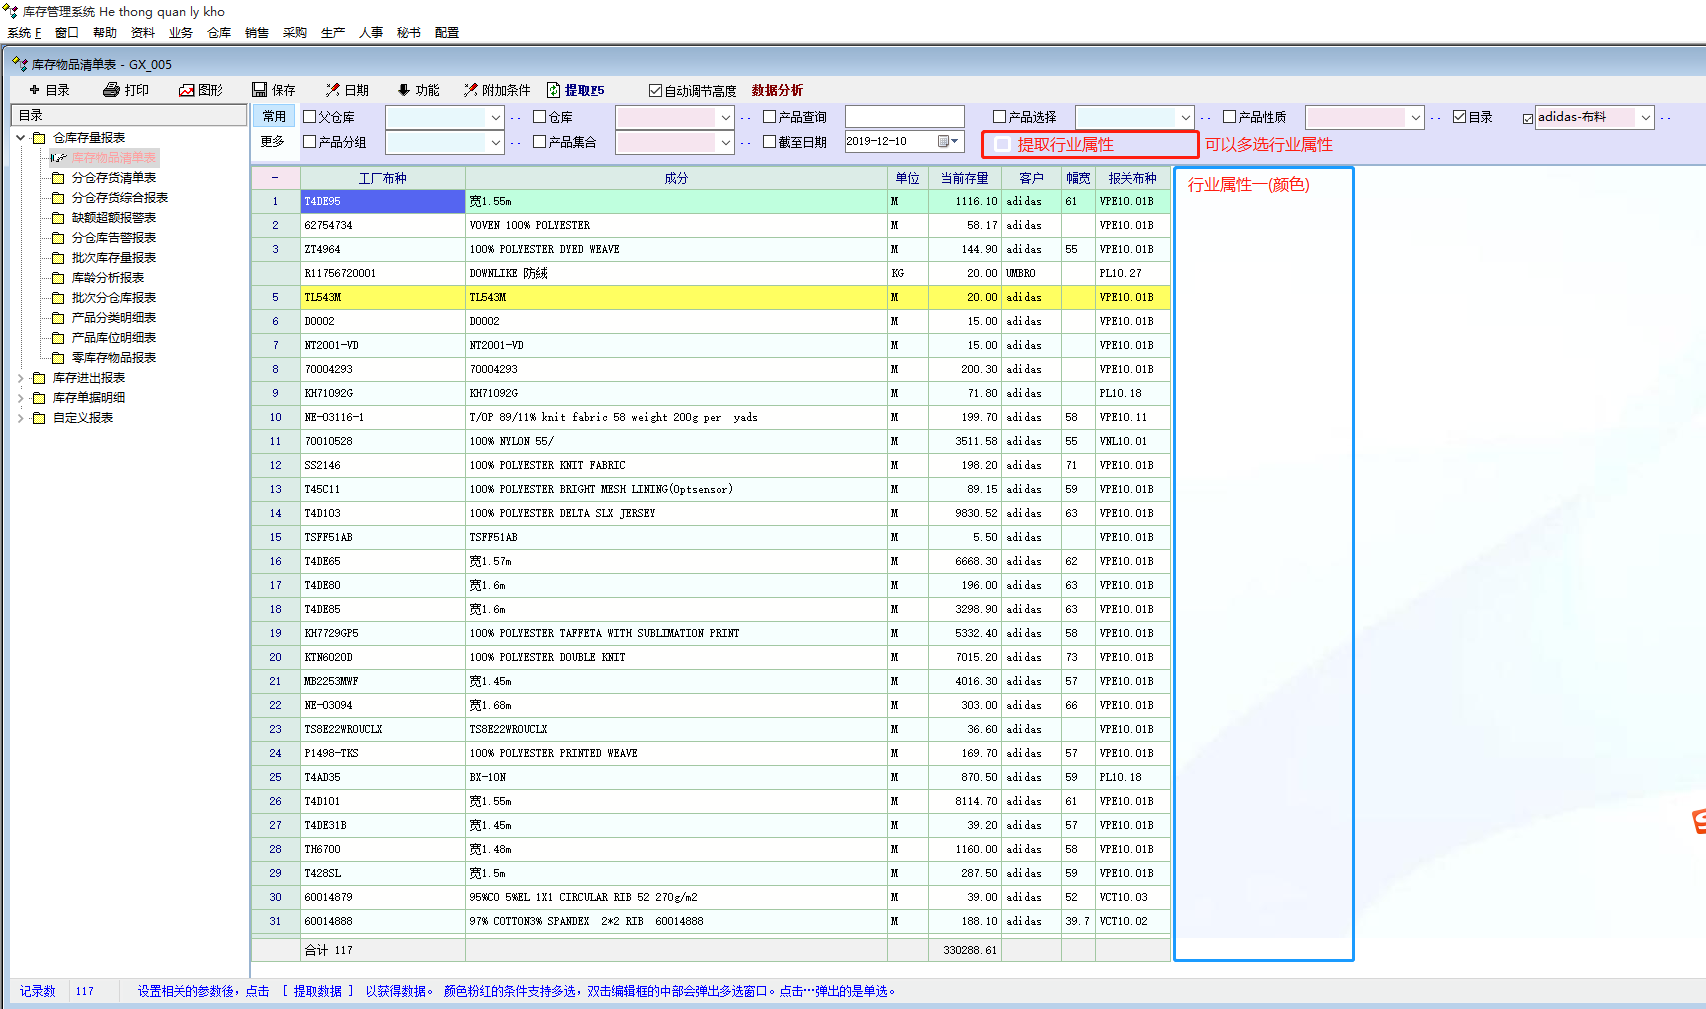Image resolution: width=1706 pixels, height=1009 pixels.
Task: Click the 提取F5 refresh data icon
Action: 553,90
